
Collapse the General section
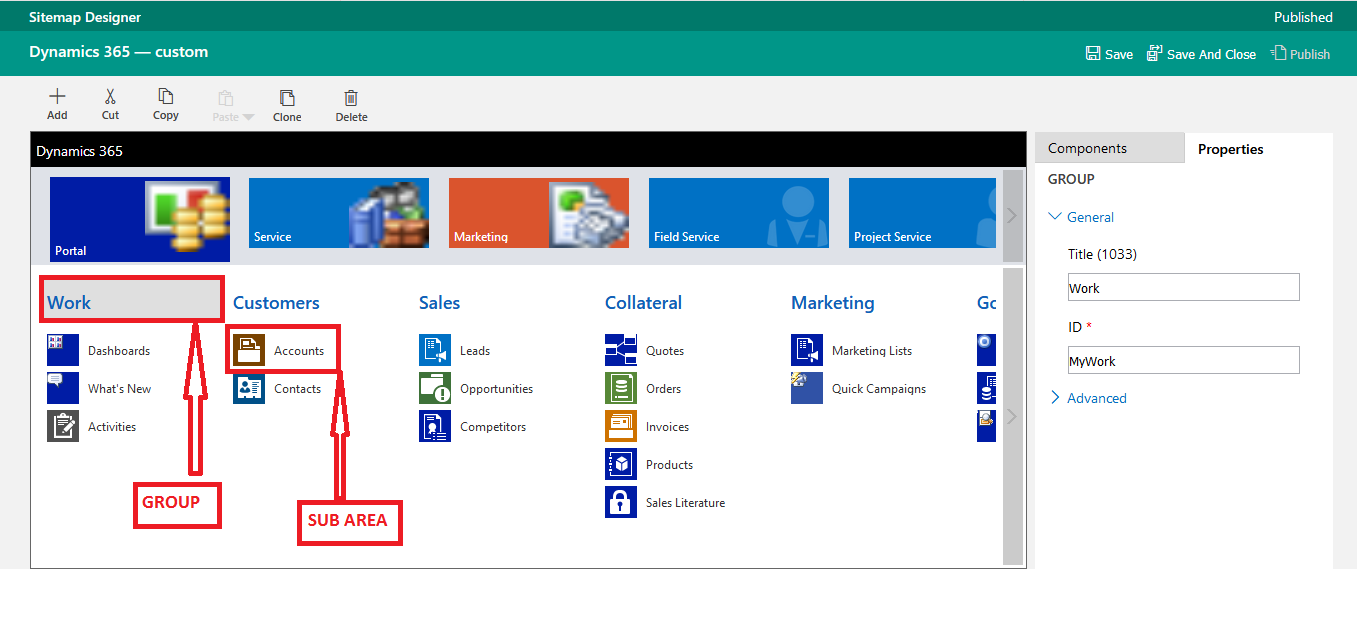point(1081,217)
